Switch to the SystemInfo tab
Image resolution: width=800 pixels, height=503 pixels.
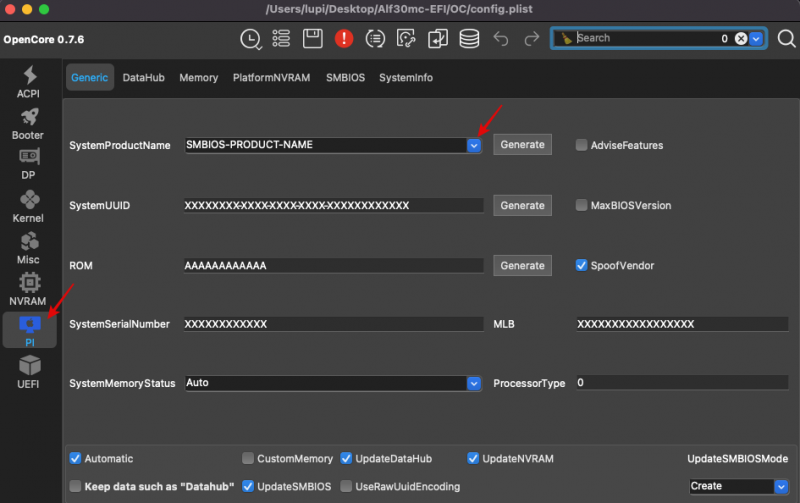click(x=406, y=78)
